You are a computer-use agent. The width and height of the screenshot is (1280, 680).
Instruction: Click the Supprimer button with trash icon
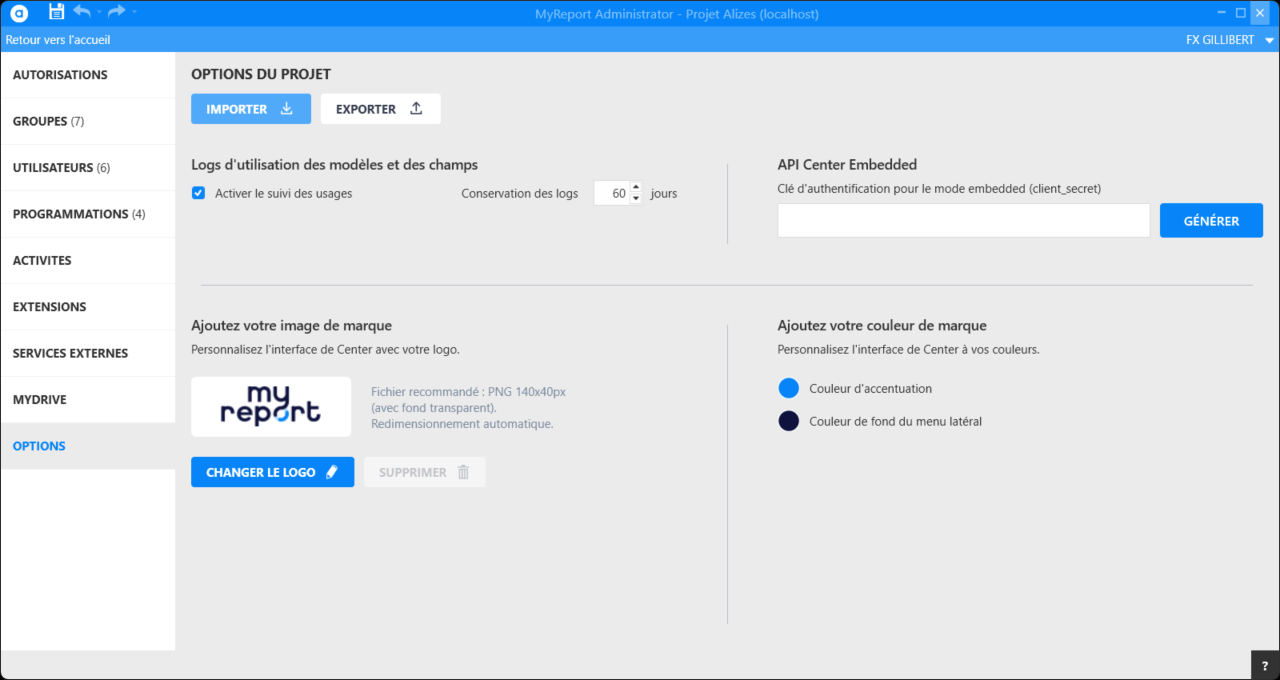tap(424, 472)
